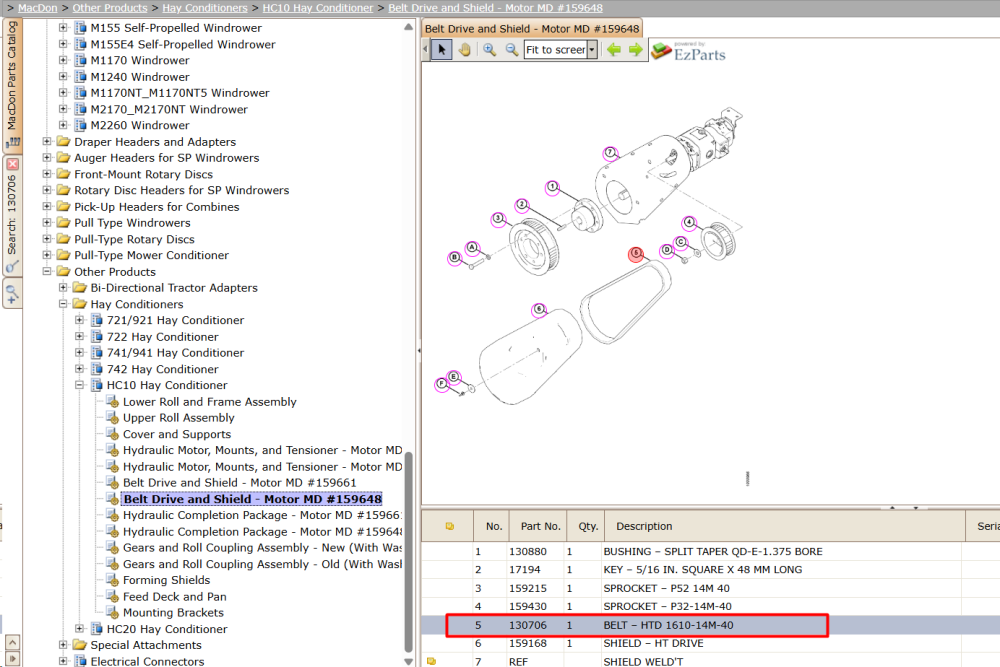The height and width of the screenshot is (667, 1000).
Task: Follow the Hay Conditioners breadcrumb link
Action: [205, 8]
